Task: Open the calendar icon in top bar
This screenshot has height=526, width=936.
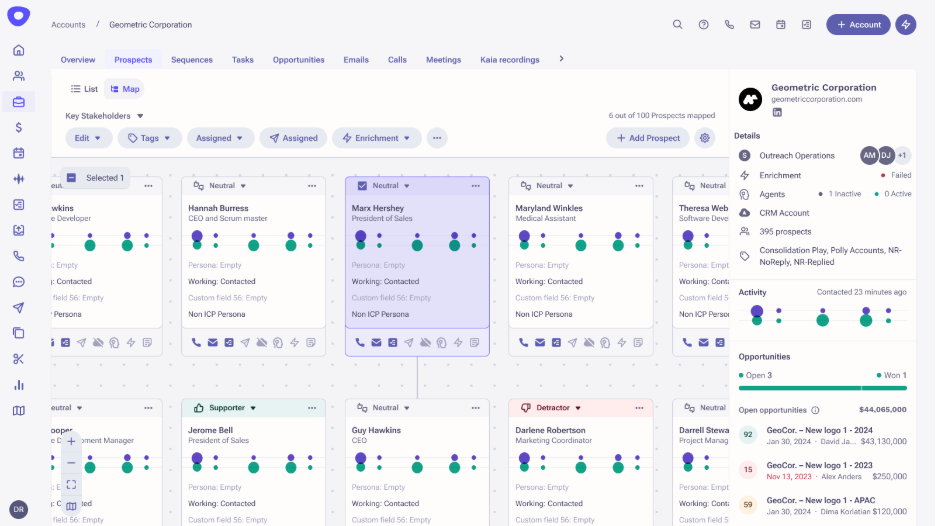Action: [780, 24]
